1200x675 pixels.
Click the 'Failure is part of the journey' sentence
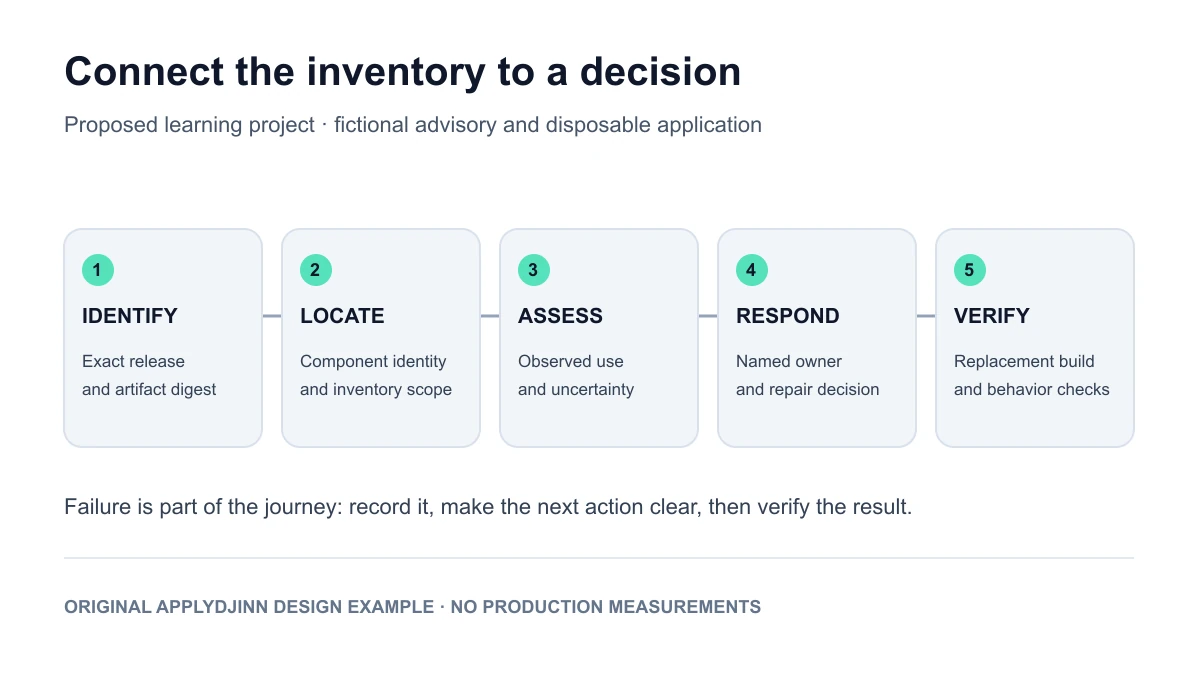pyautogui.click(x=488, y=506)
